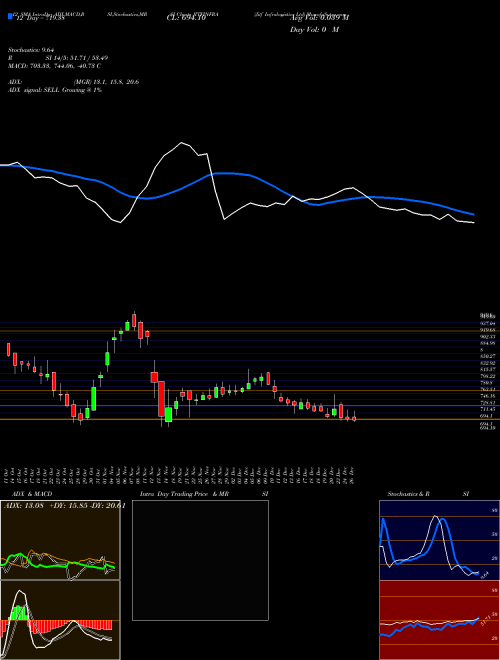The image size is (500, 660).
Task: Click the 'Intra Day Trading Price & MR' title
Action: tap(184, 494)
